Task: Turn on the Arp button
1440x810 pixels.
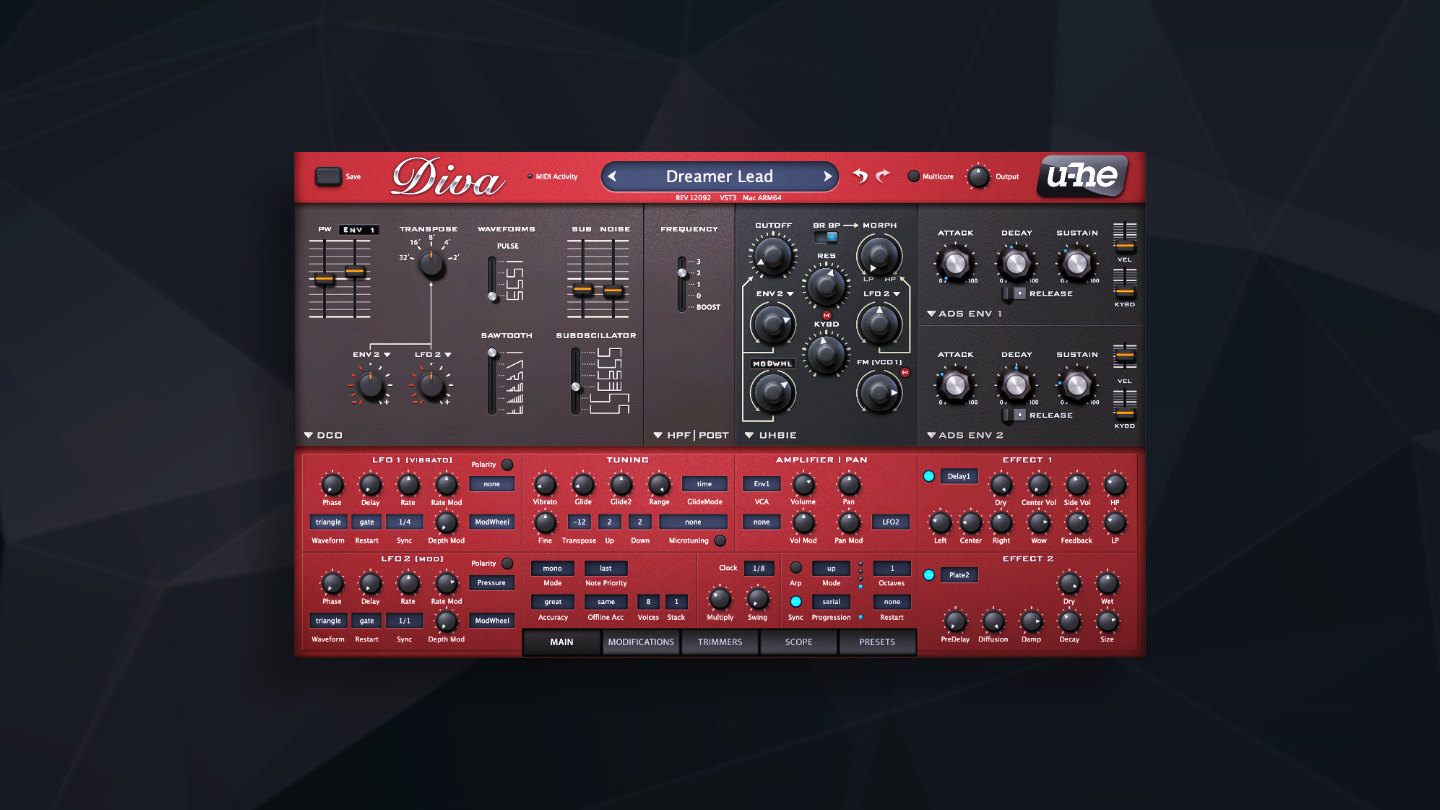Action: pos(796,568)
